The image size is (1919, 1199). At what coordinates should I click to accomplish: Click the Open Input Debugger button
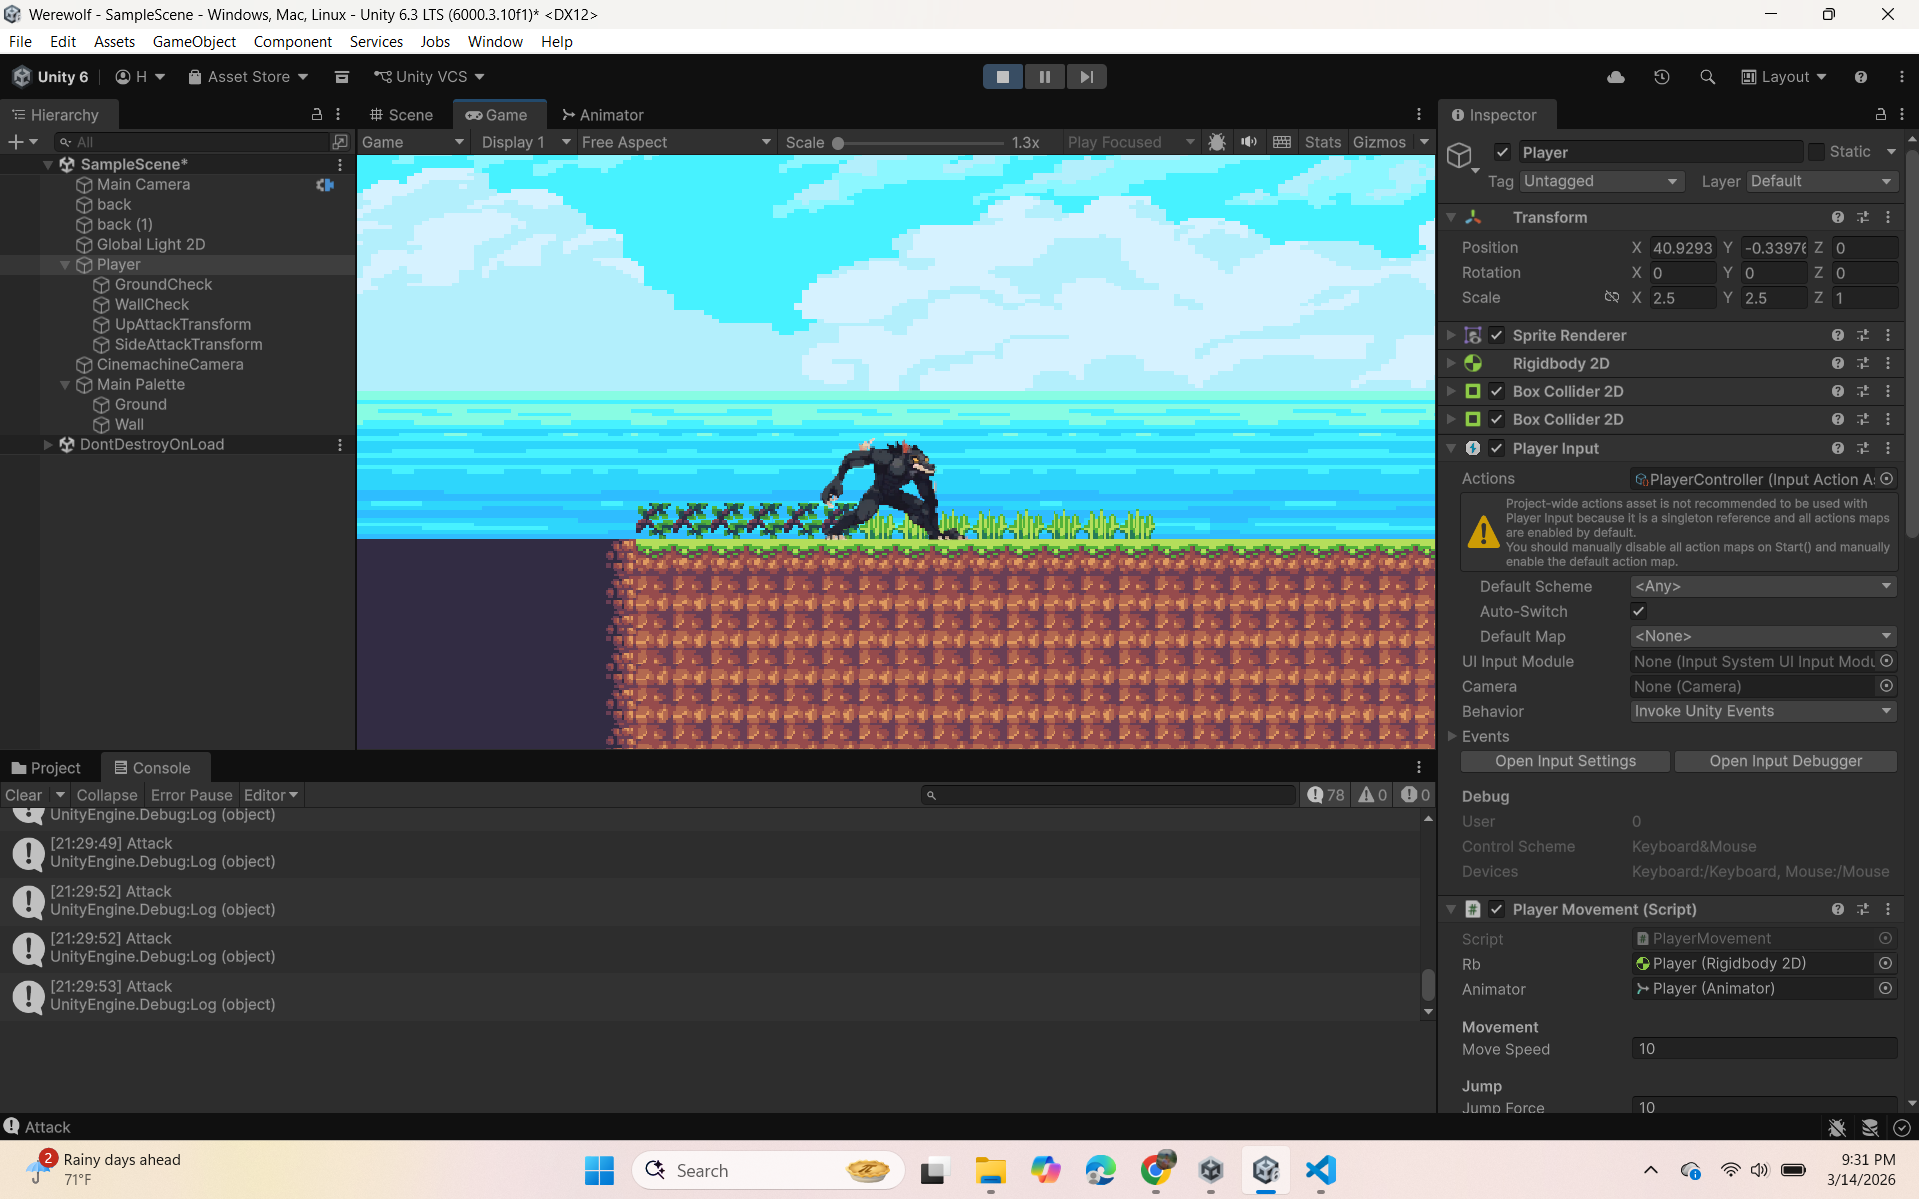[x=1785, y=761]
